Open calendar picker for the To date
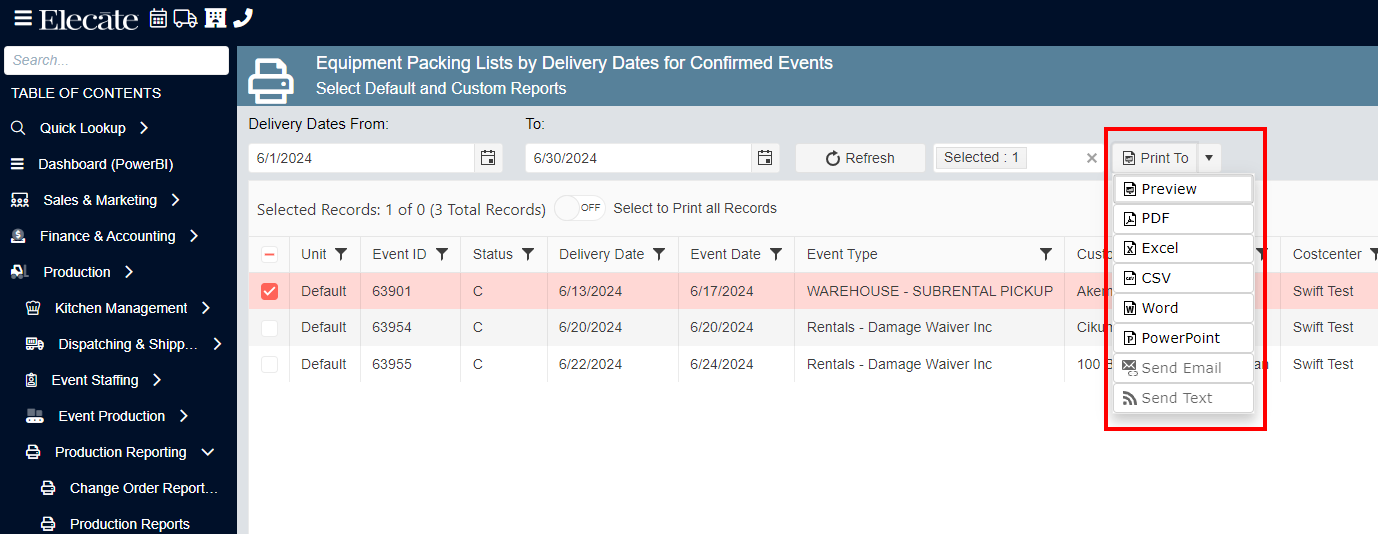This screenshot has width=1378, height=534. 765,158
